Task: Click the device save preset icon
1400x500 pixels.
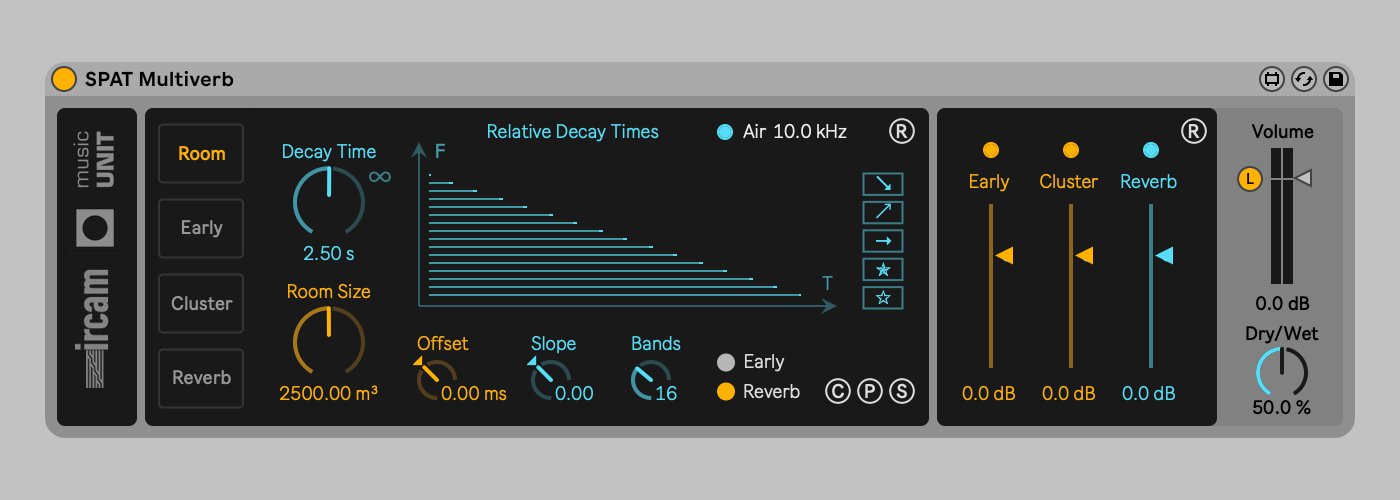Action: (x=1335, y=80)
